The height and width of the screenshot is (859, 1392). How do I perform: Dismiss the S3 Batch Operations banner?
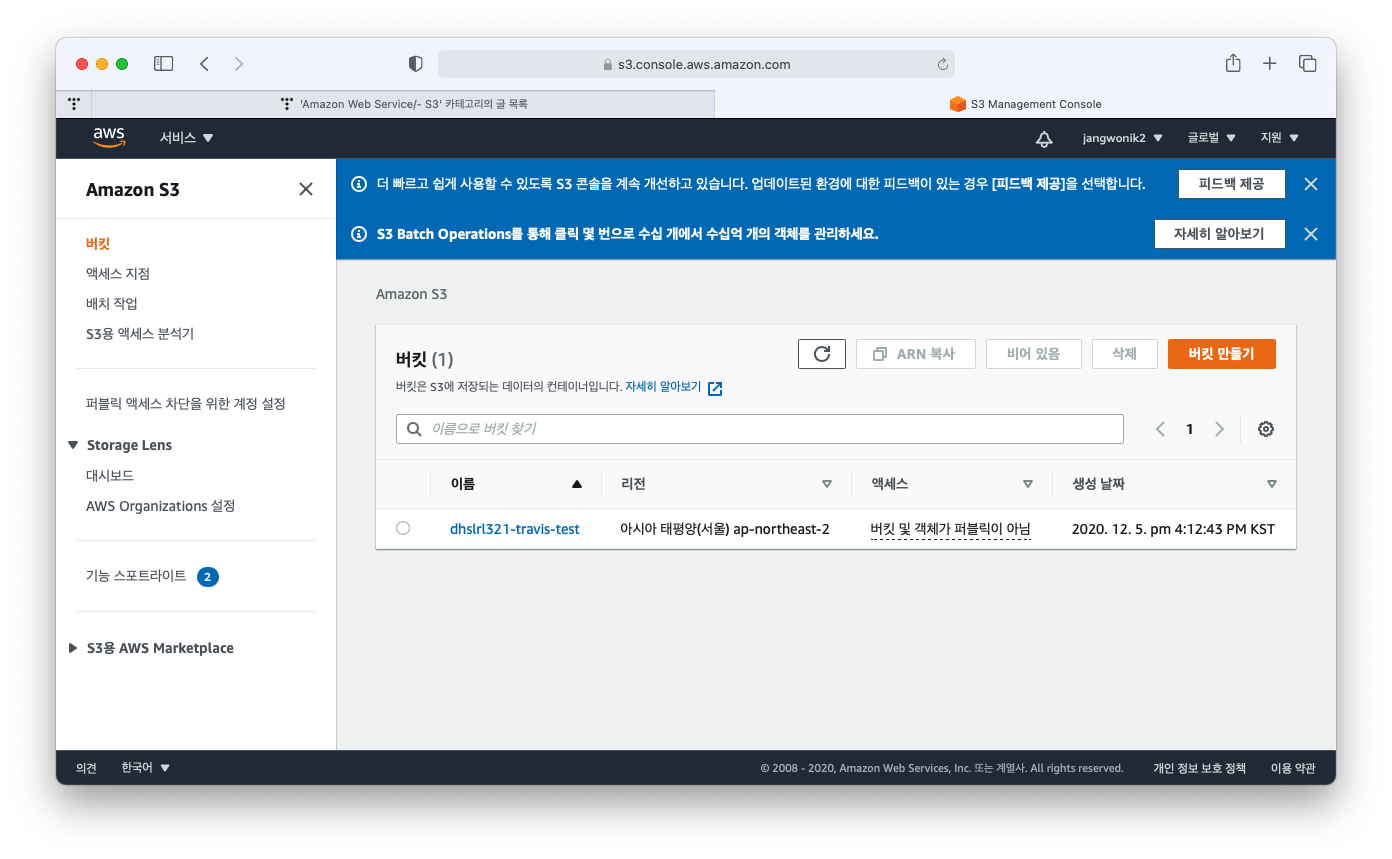tap(1311, 234)
